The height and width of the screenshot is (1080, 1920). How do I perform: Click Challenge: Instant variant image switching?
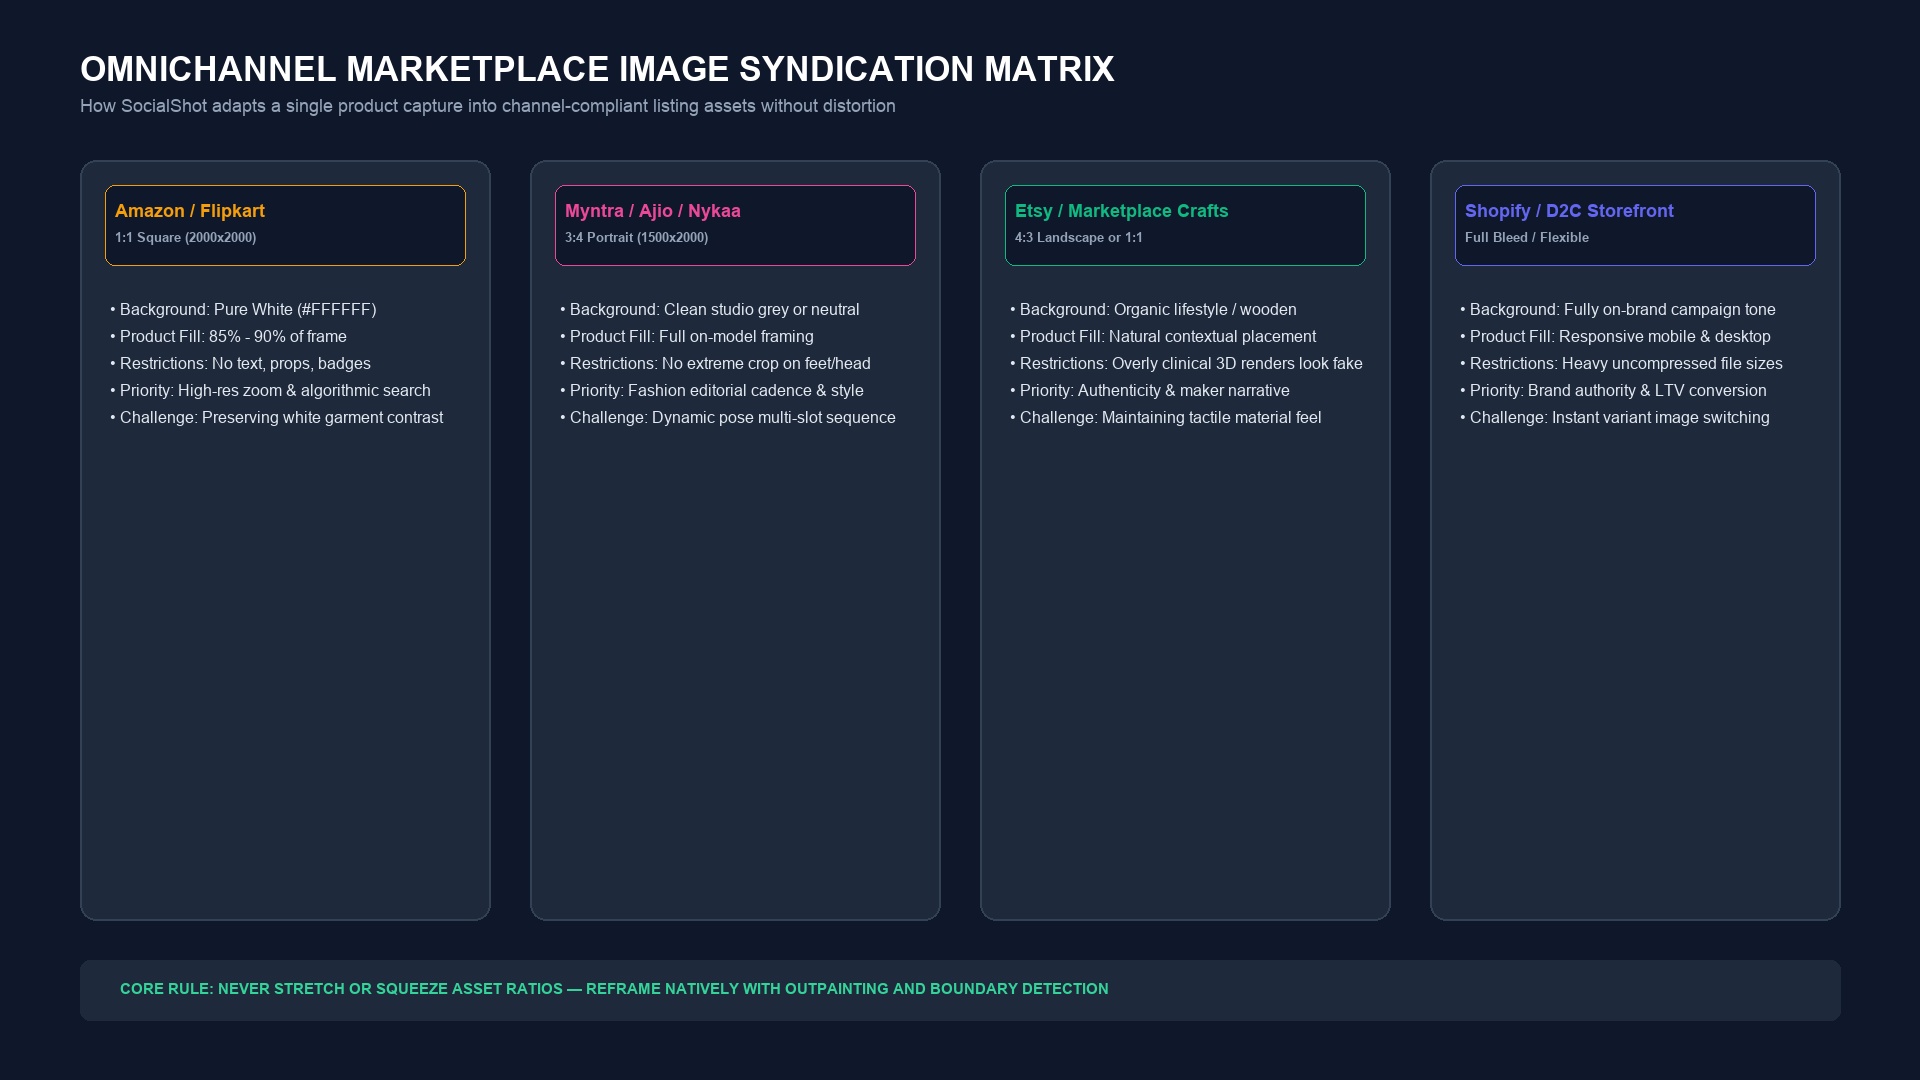click(x=1615, y=418)
